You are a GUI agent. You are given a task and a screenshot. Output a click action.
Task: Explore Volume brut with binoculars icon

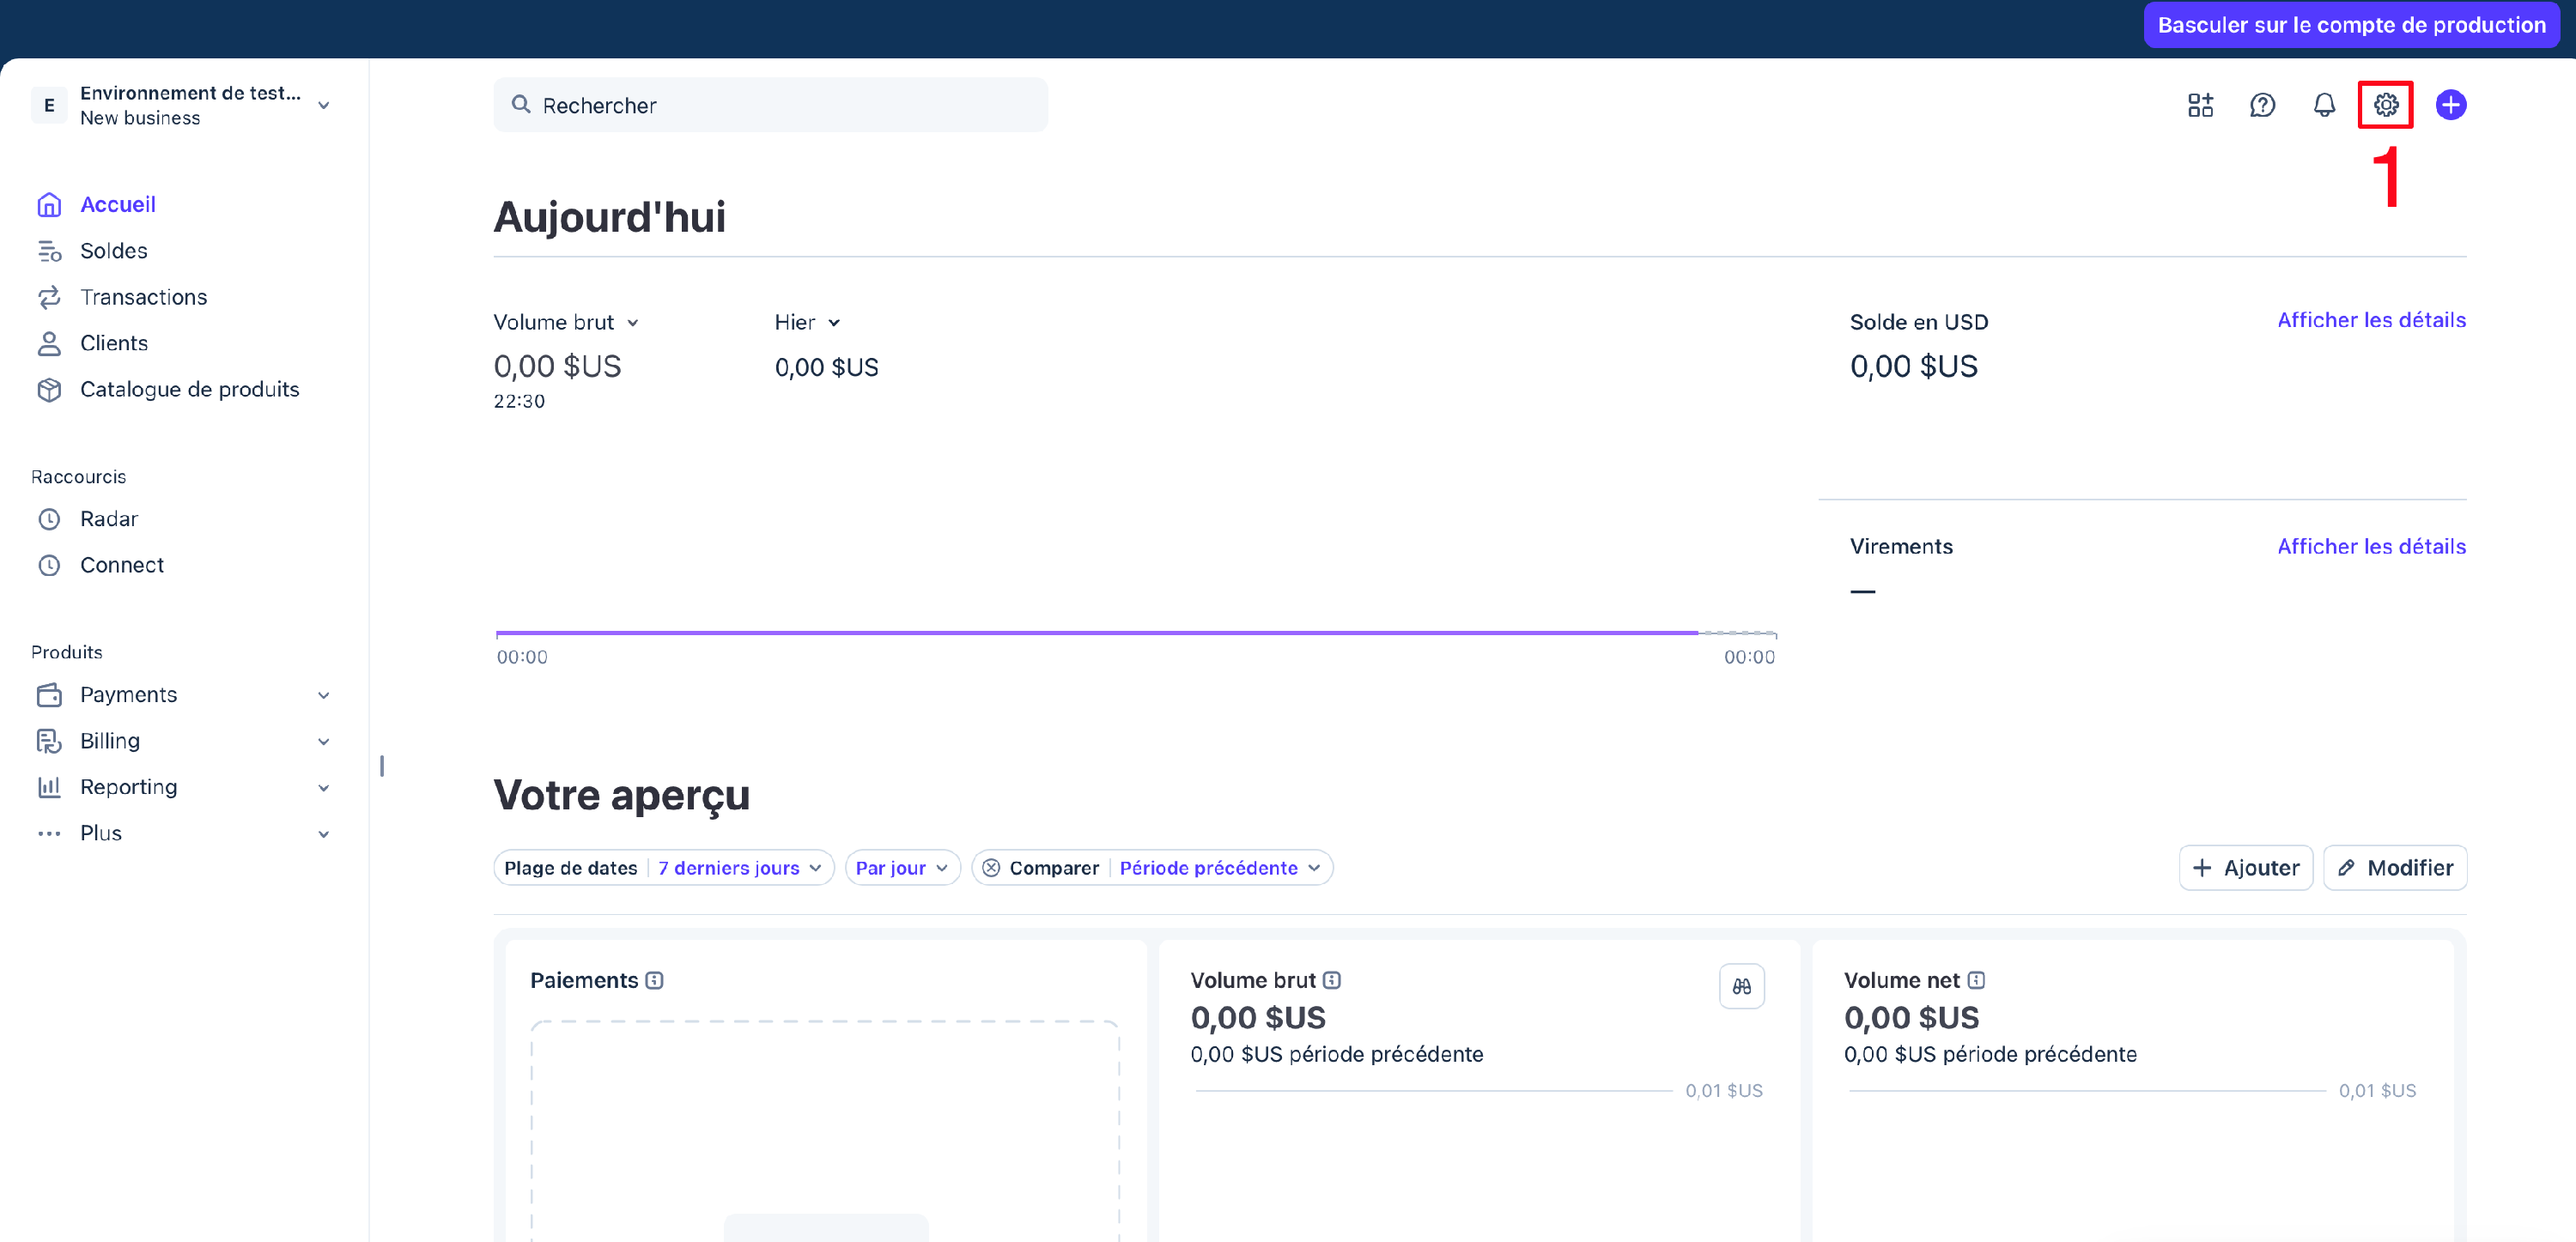[1741, 986]
